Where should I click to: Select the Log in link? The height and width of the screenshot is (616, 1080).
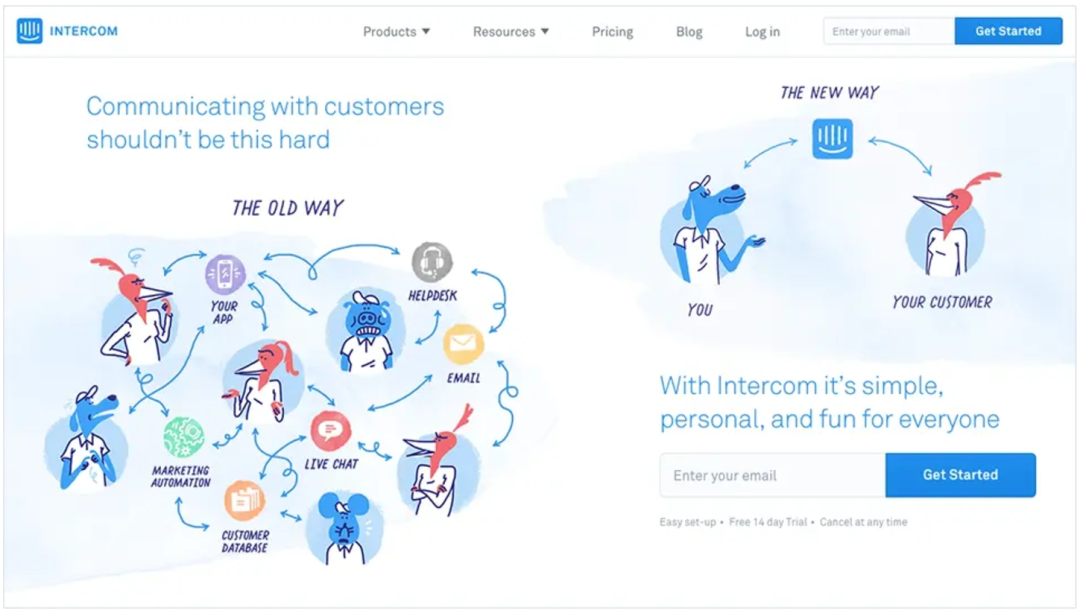coord(762,32)
